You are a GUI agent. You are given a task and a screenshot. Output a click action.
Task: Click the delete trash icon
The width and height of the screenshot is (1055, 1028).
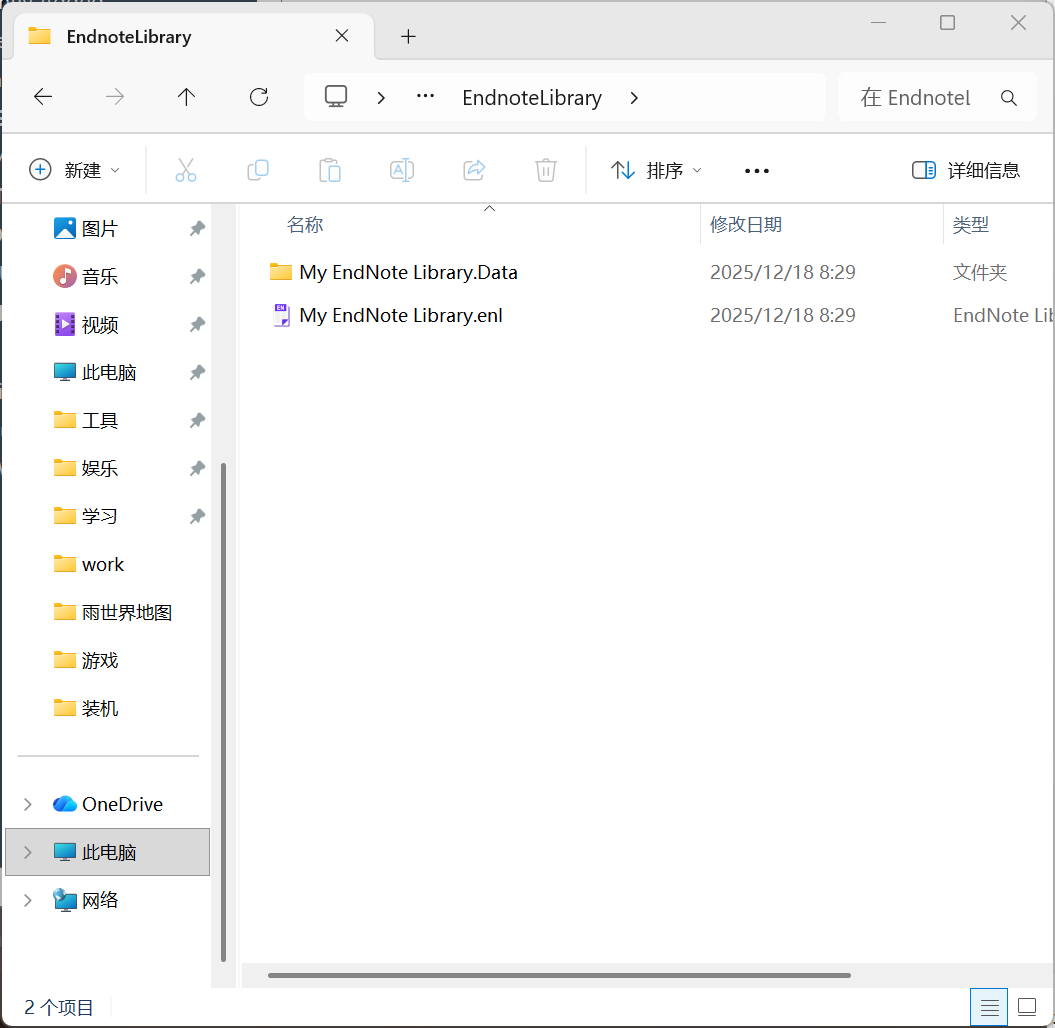click(546, 170)
